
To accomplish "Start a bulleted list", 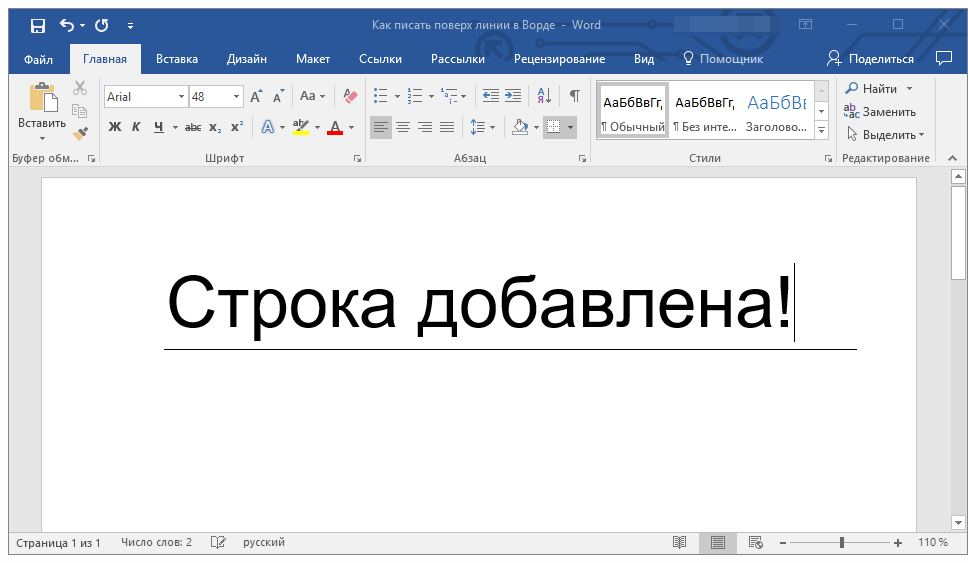I will (x=380, y=96).
